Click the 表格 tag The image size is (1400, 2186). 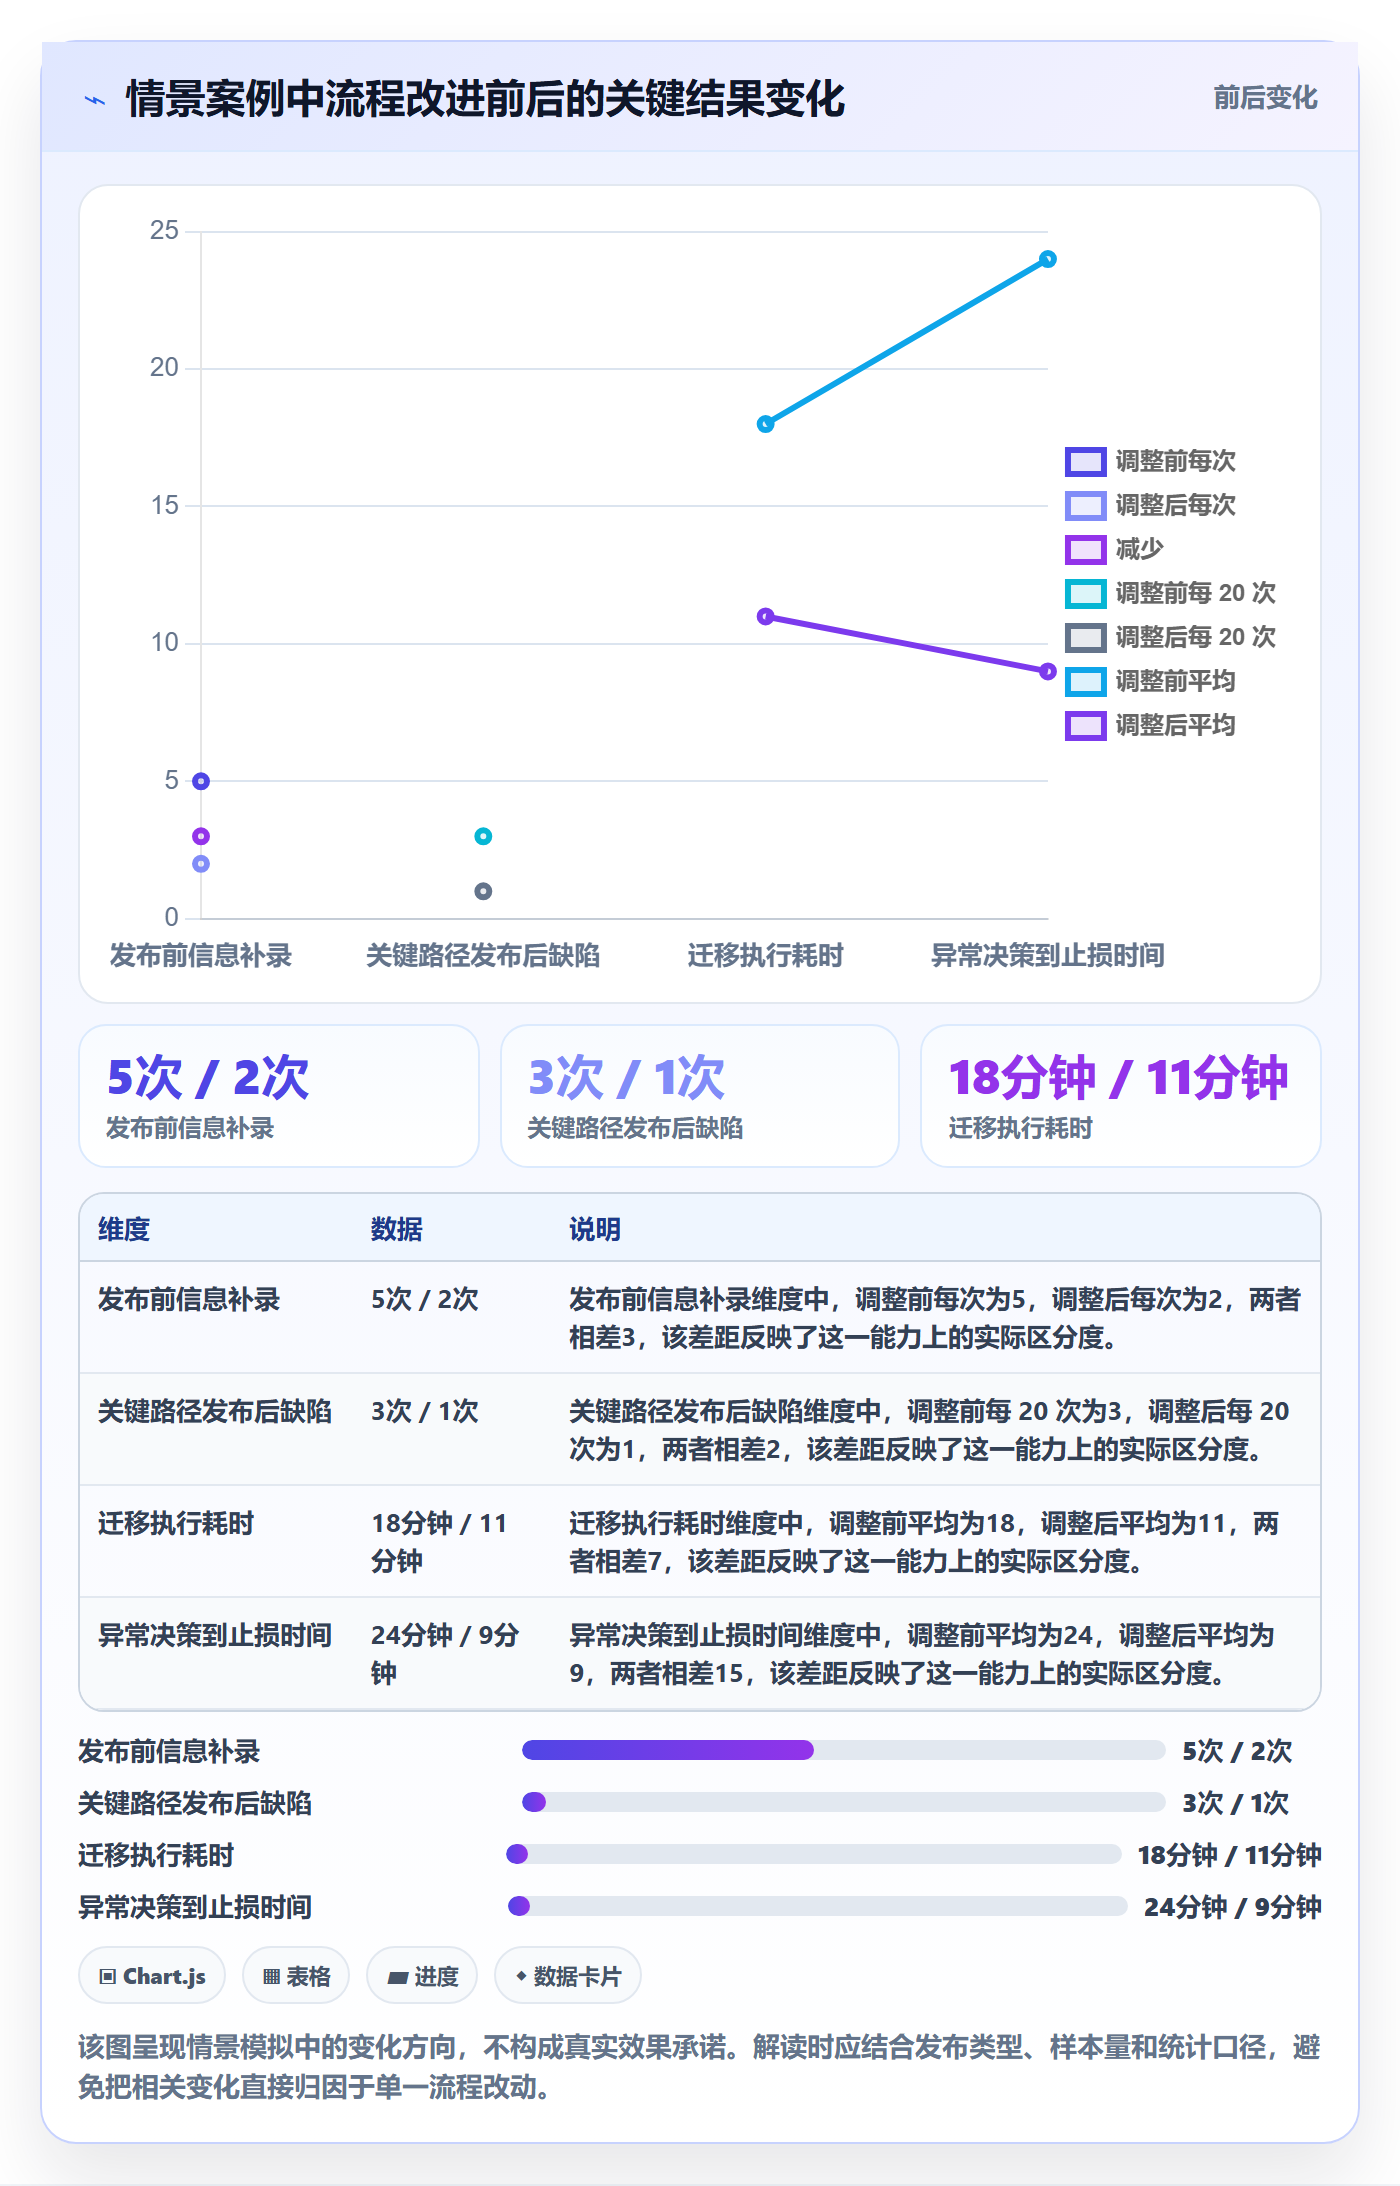pos(296,1975)
